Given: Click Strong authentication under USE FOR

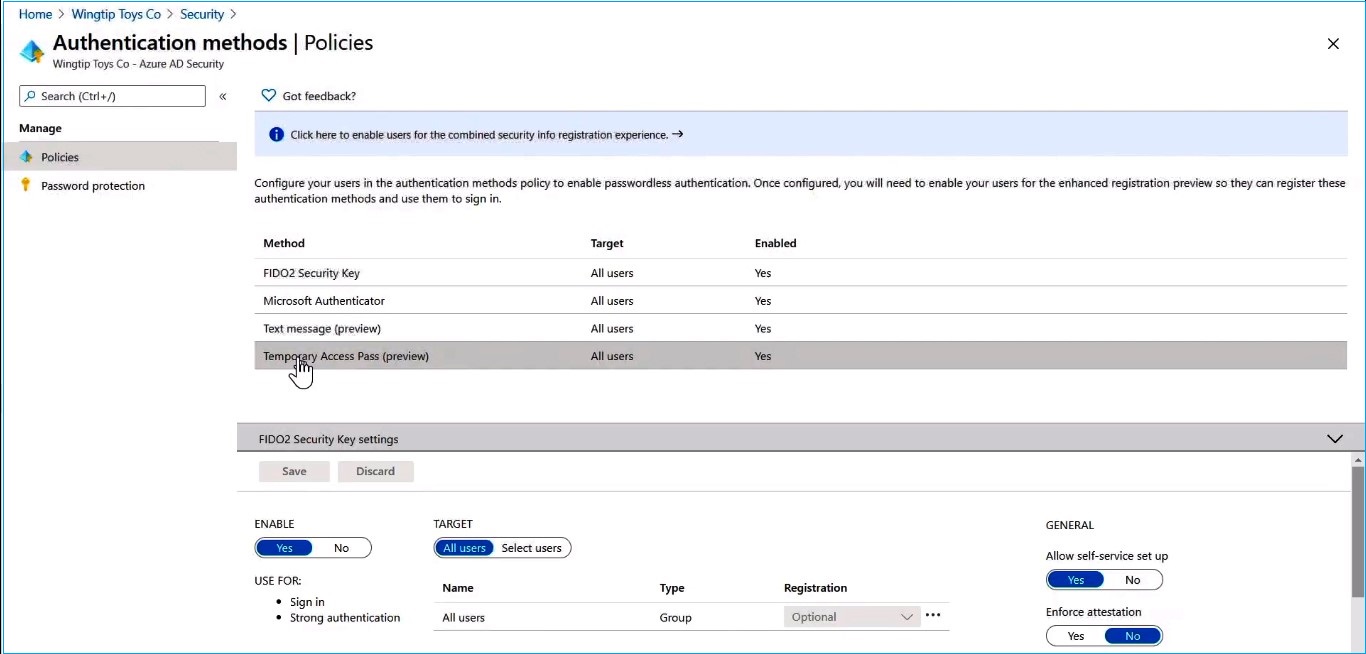Looking at the screenshot, I should pyautogui.click(x=345, y=618).
